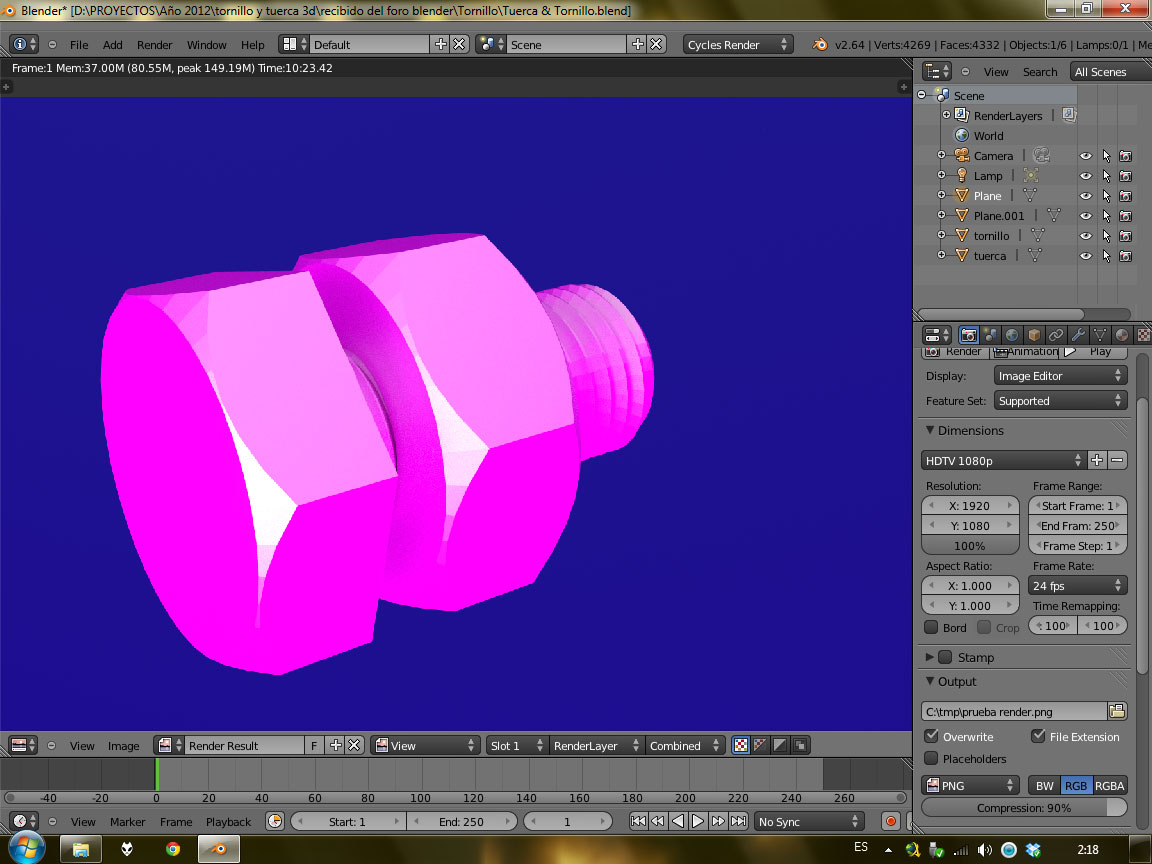Expand the Stamp panel
Screen dimensions: 1152x864
(x=930, y=657)
